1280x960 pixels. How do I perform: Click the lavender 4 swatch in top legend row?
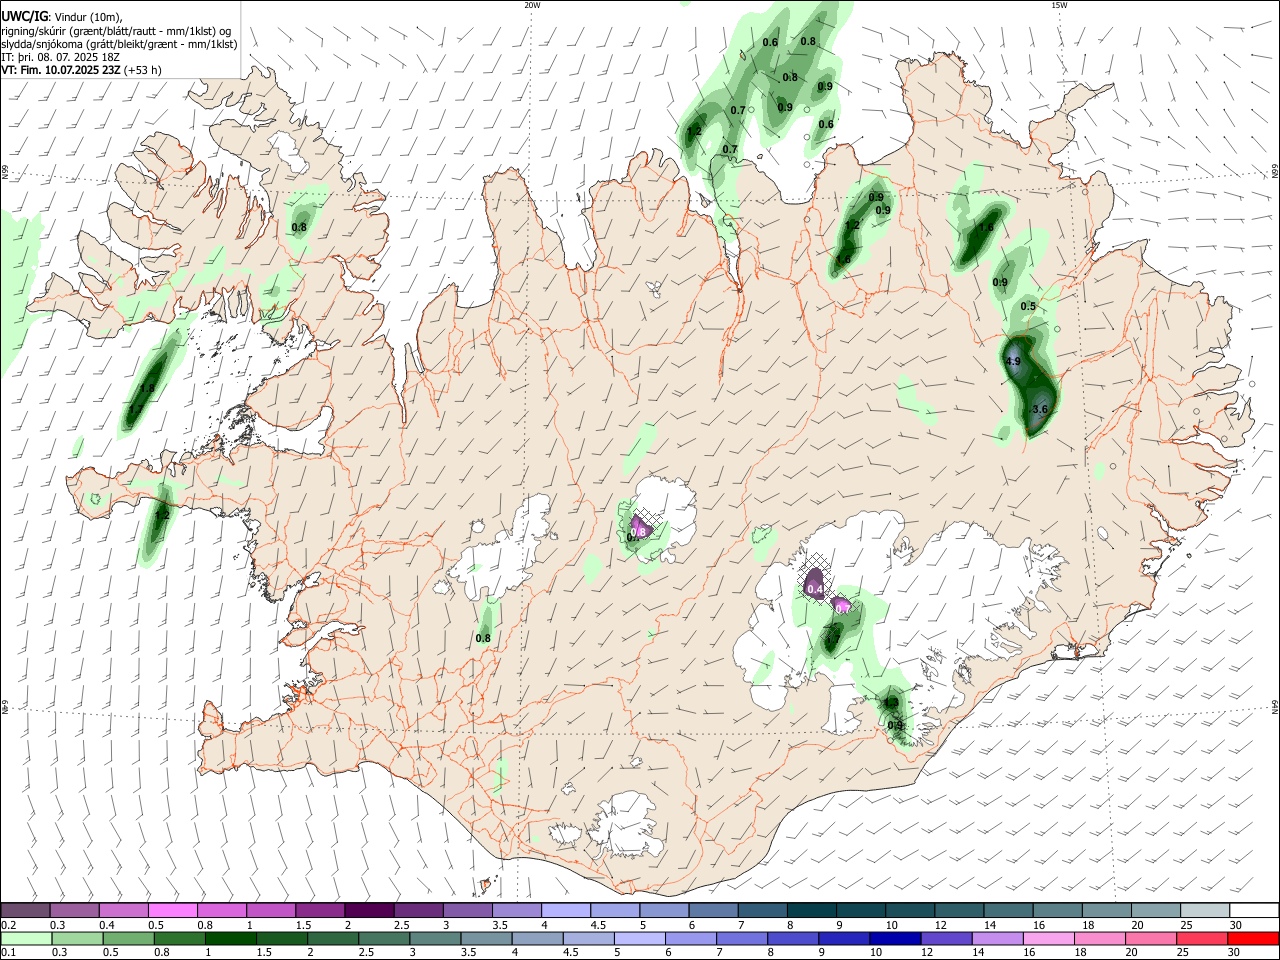click(566, 910)
